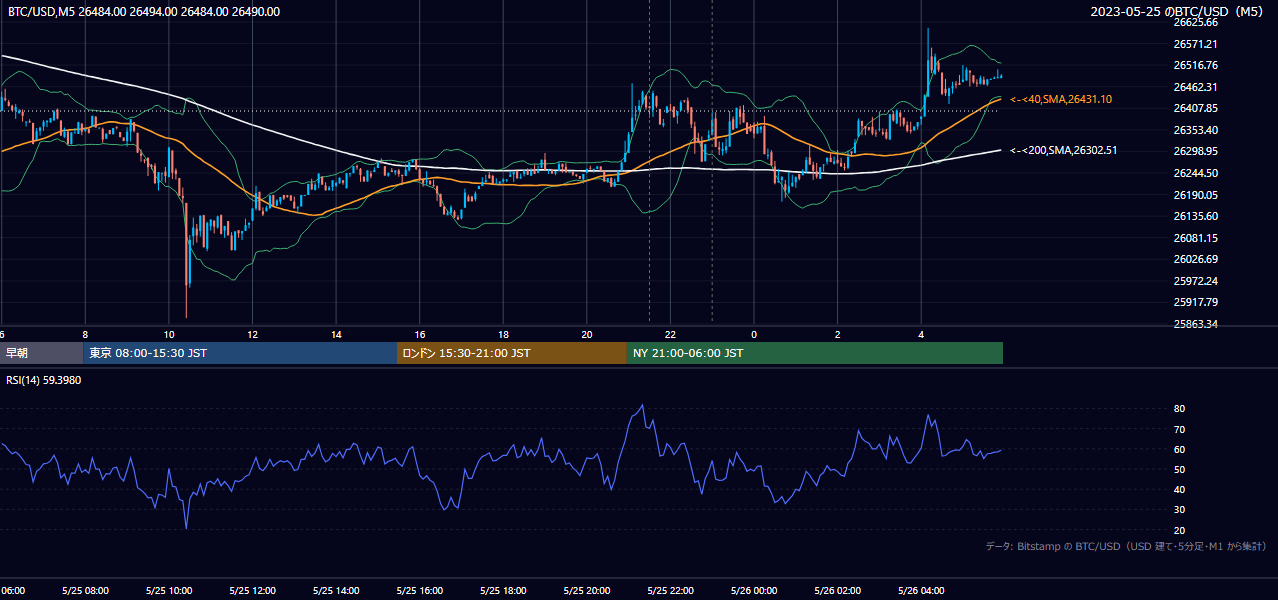The height and width of the screenshot is (600, 1278).
Task: Click the 26190.05 price axis value
Action: pos(1195,195)
